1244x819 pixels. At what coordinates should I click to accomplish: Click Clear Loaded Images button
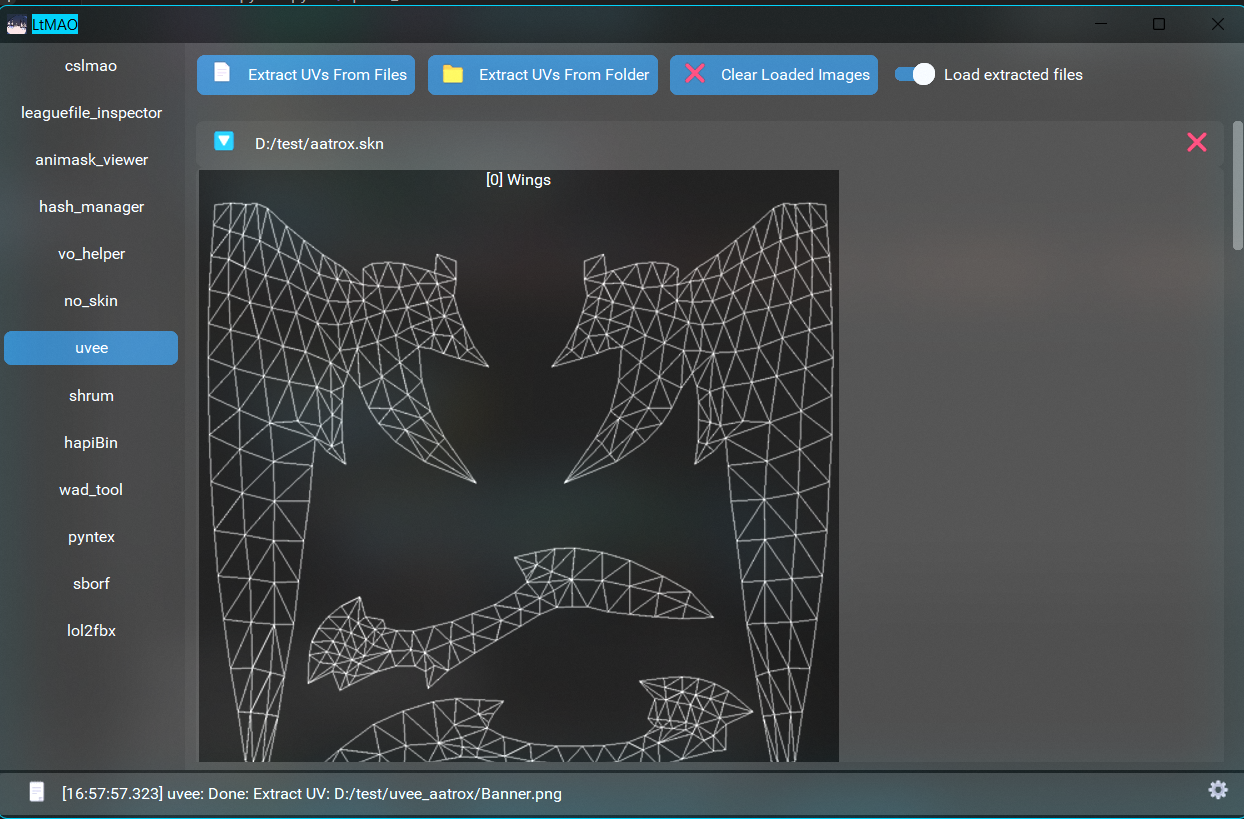coord(774,75)
